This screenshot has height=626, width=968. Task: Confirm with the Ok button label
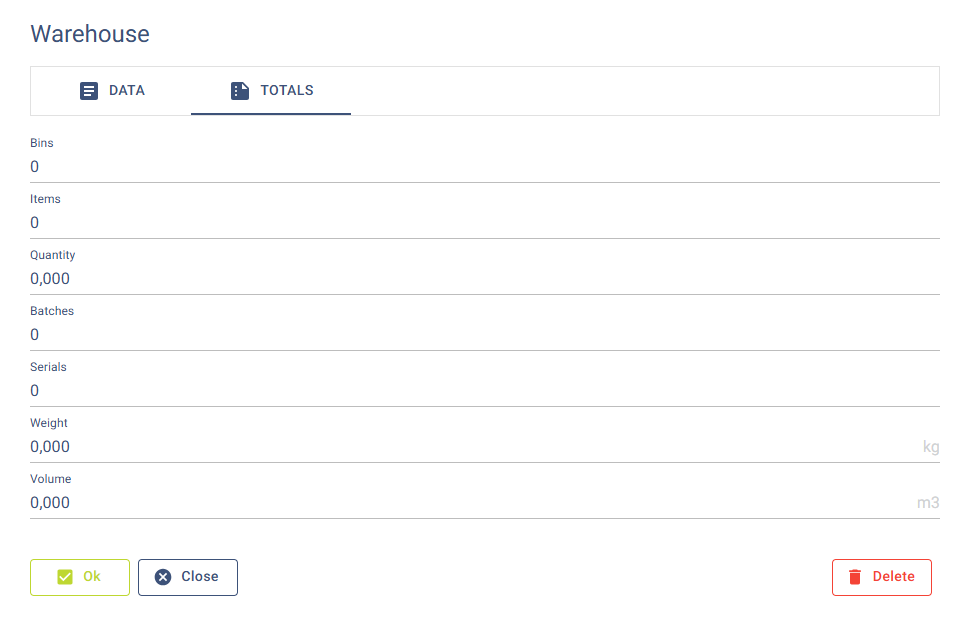(92, 577)
